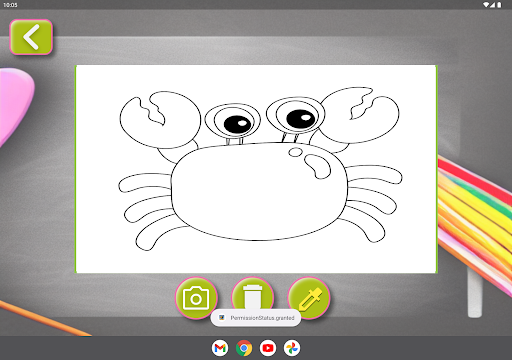512x360 pixels.
Task: Color the crab's top left leg
Action: (x=144, y=183)
